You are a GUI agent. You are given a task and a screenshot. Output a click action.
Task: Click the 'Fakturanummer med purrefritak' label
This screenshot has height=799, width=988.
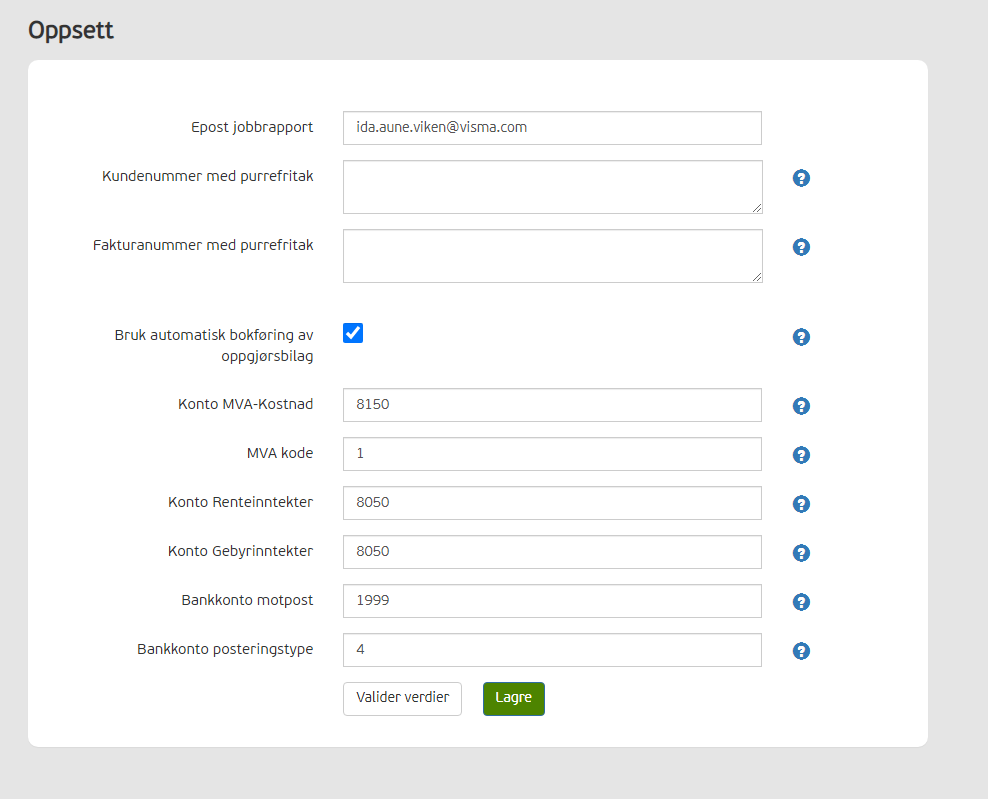(x=203, y=245)
